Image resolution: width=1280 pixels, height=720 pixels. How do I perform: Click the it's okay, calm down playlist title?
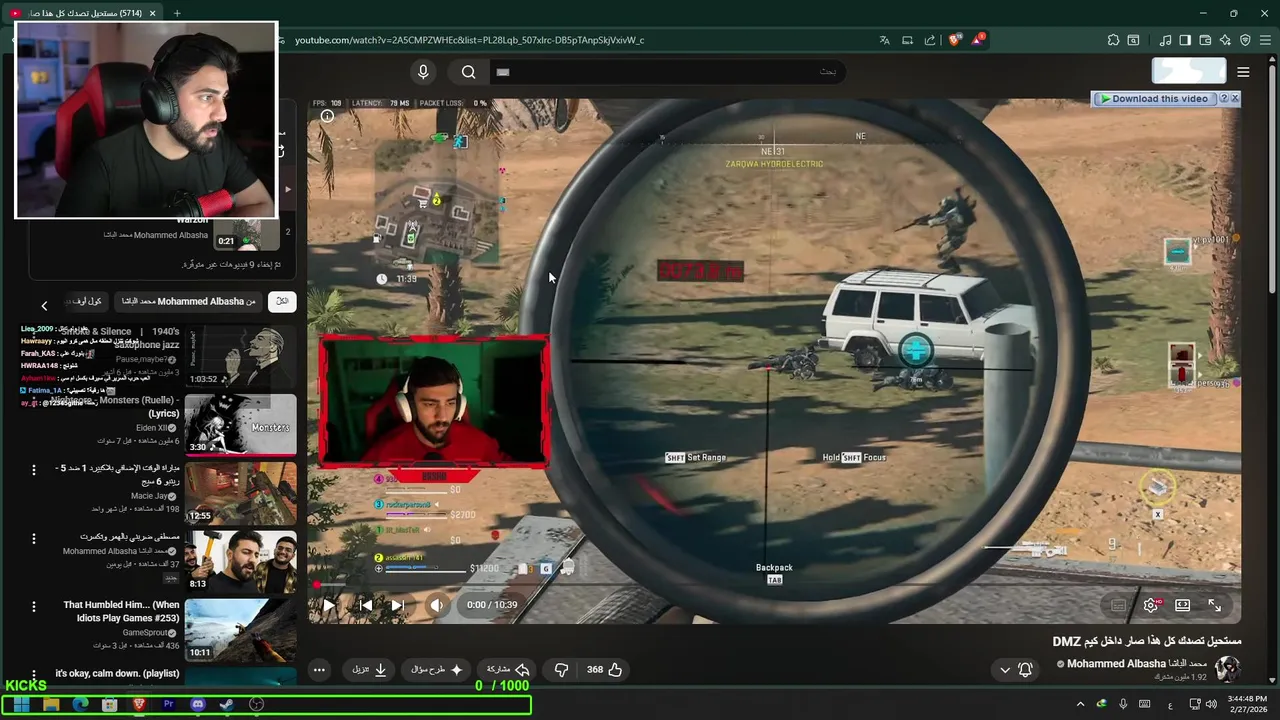117,674
